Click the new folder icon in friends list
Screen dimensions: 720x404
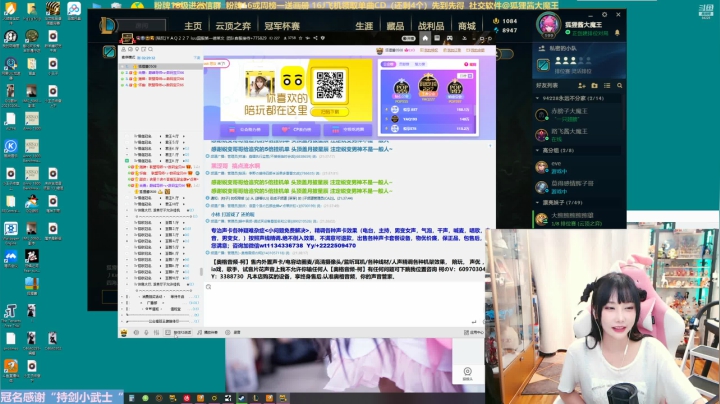594,85
